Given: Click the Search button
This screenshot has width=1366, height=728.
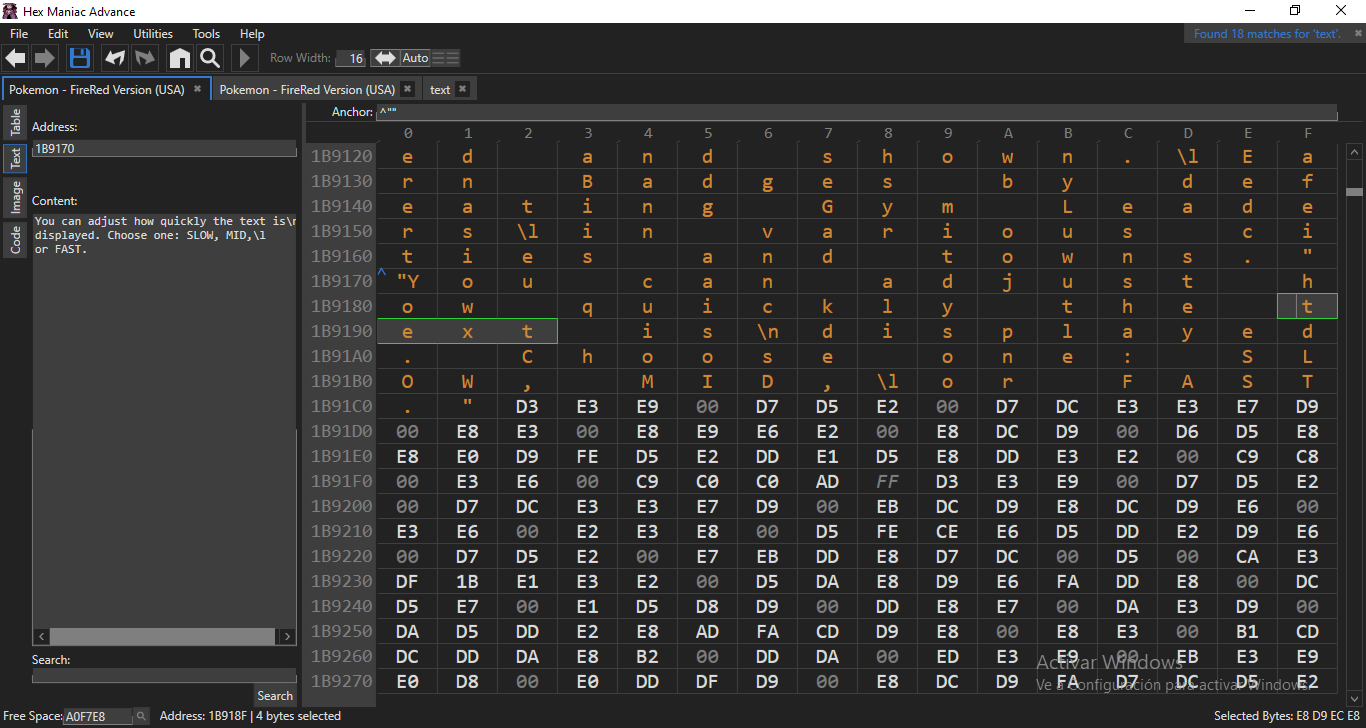Looking at the screenshot, I should pos(275,696).
